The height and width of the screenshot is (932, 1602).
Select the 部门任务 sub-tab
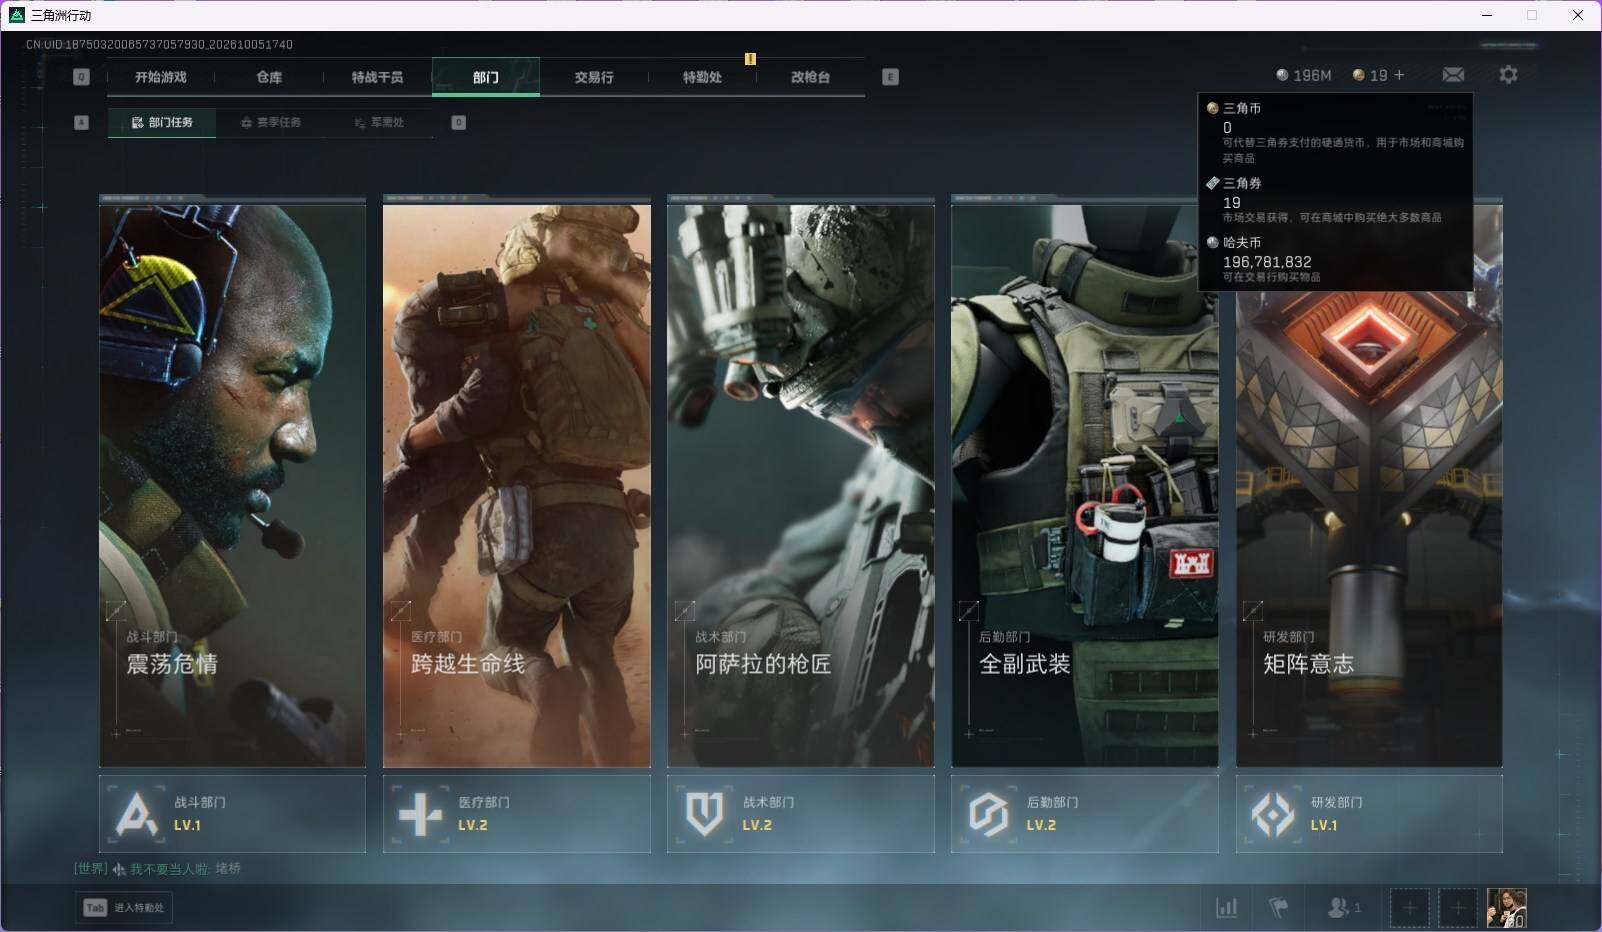162,122
